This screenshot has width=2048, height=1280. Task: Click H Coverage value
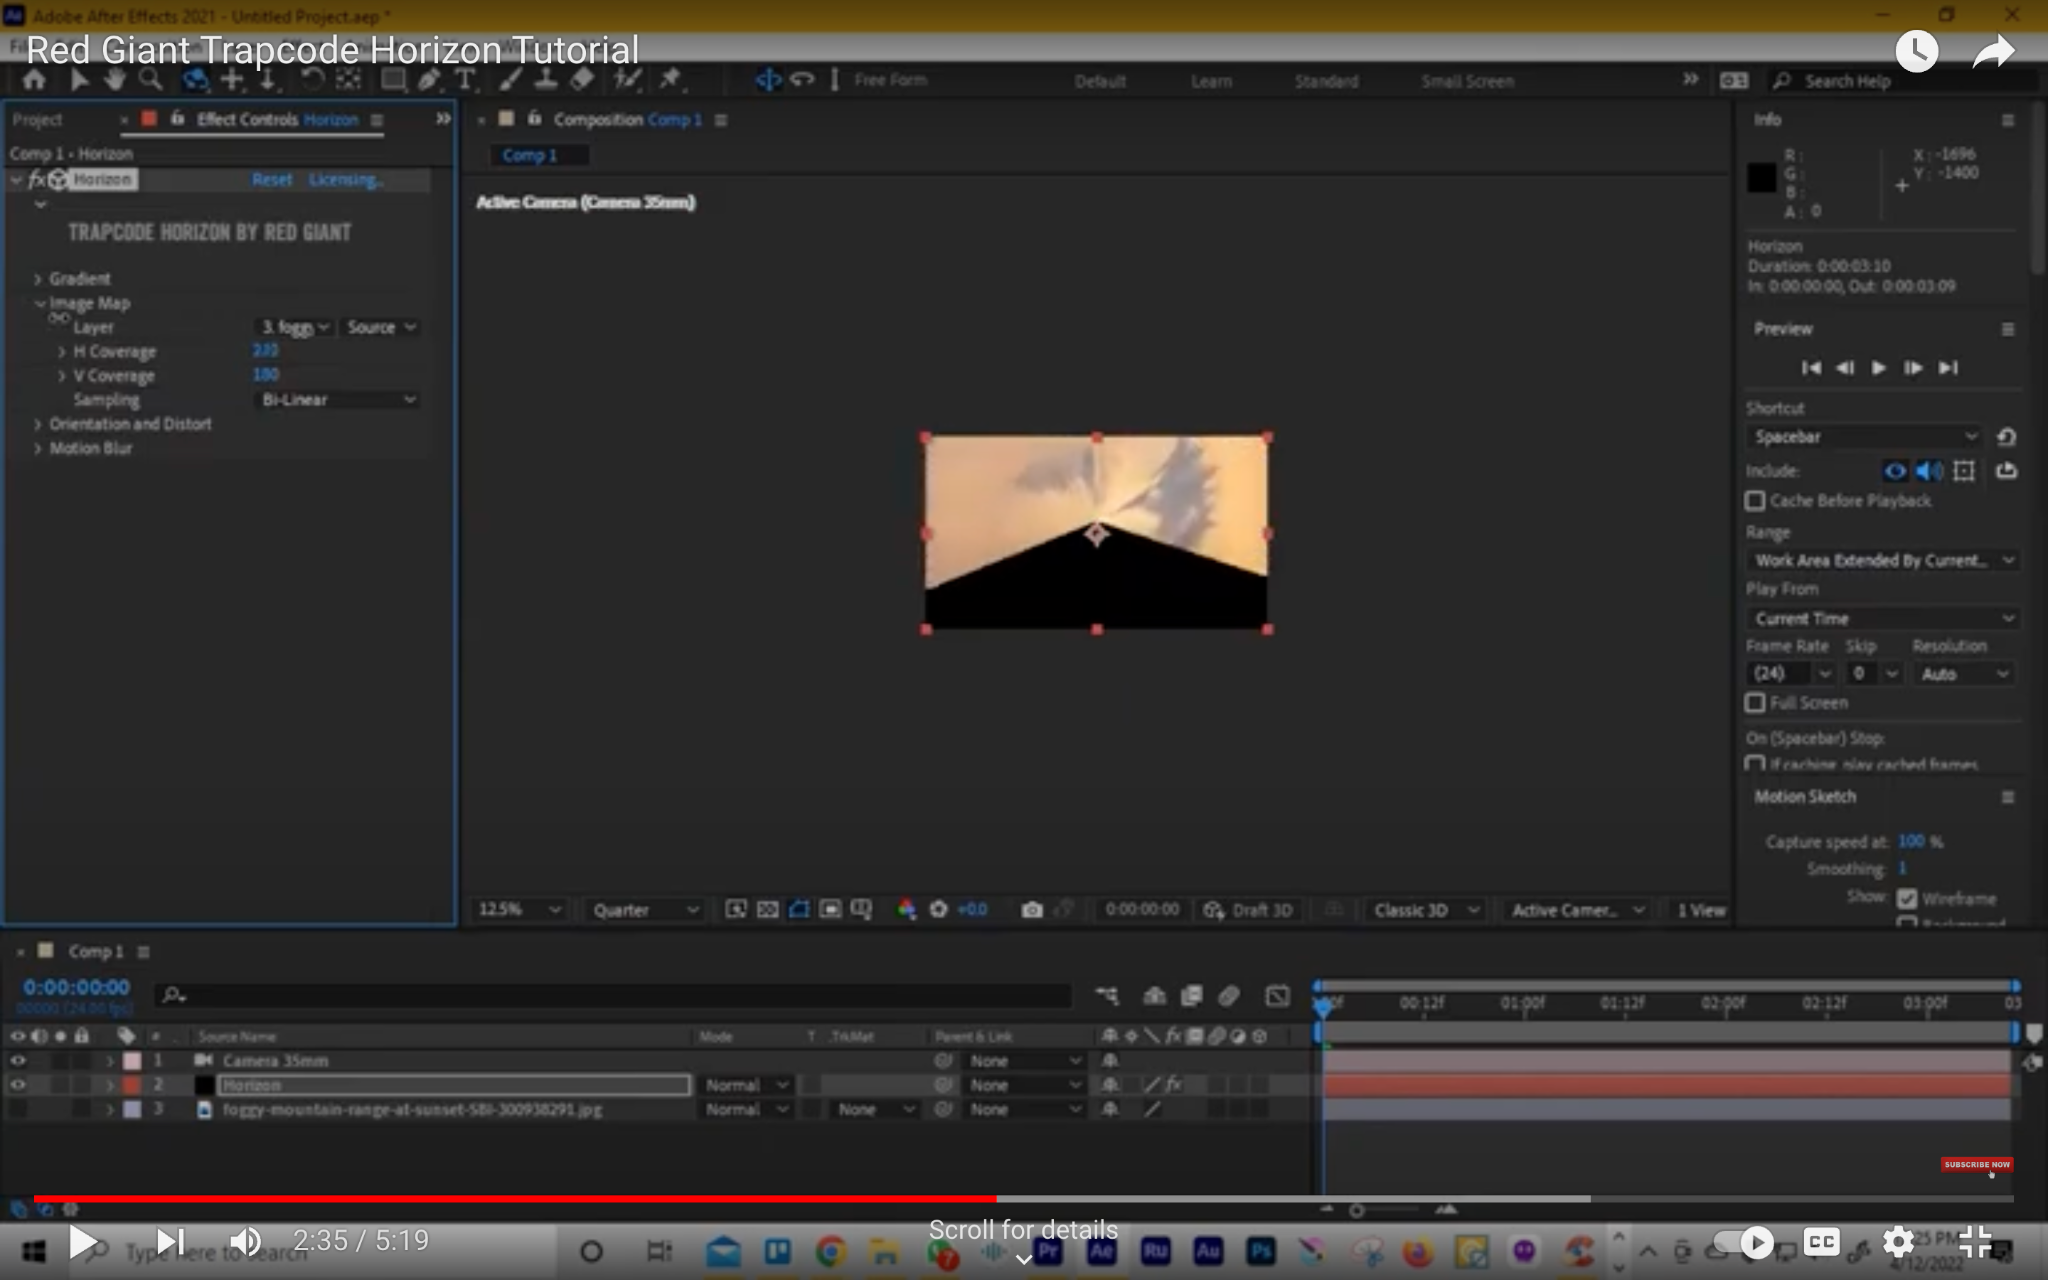pyautogui.click(x=265, y=350)
